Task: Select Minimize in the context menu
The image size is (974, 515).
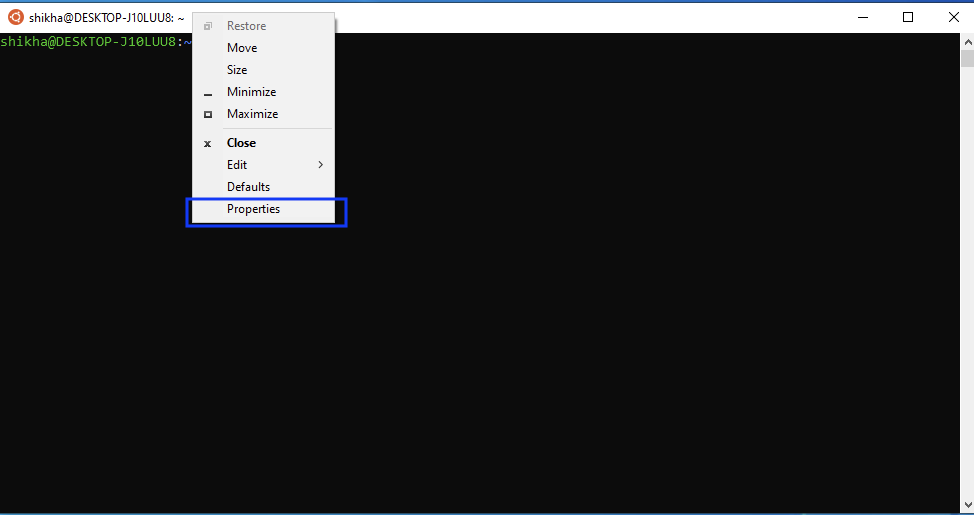Action: [263, 92]
